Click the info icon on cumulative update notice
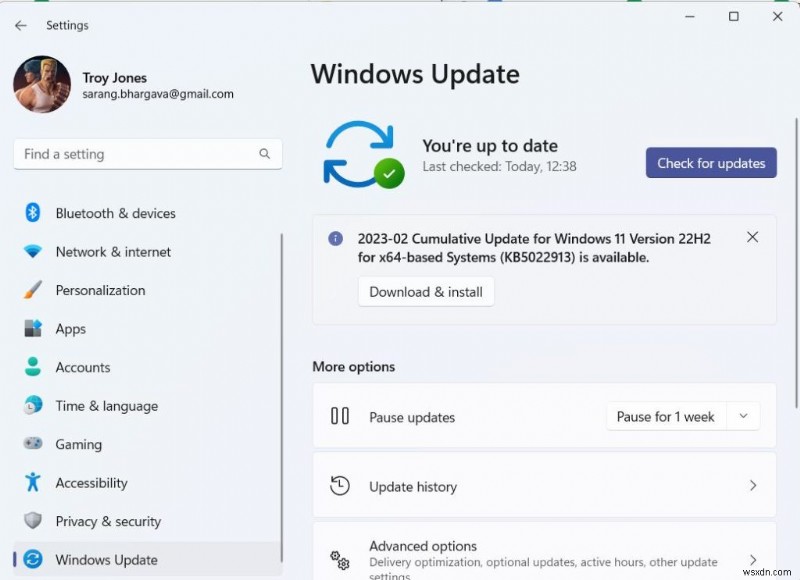This screenshot has width=800, height=580. click(x=335, y=238)
